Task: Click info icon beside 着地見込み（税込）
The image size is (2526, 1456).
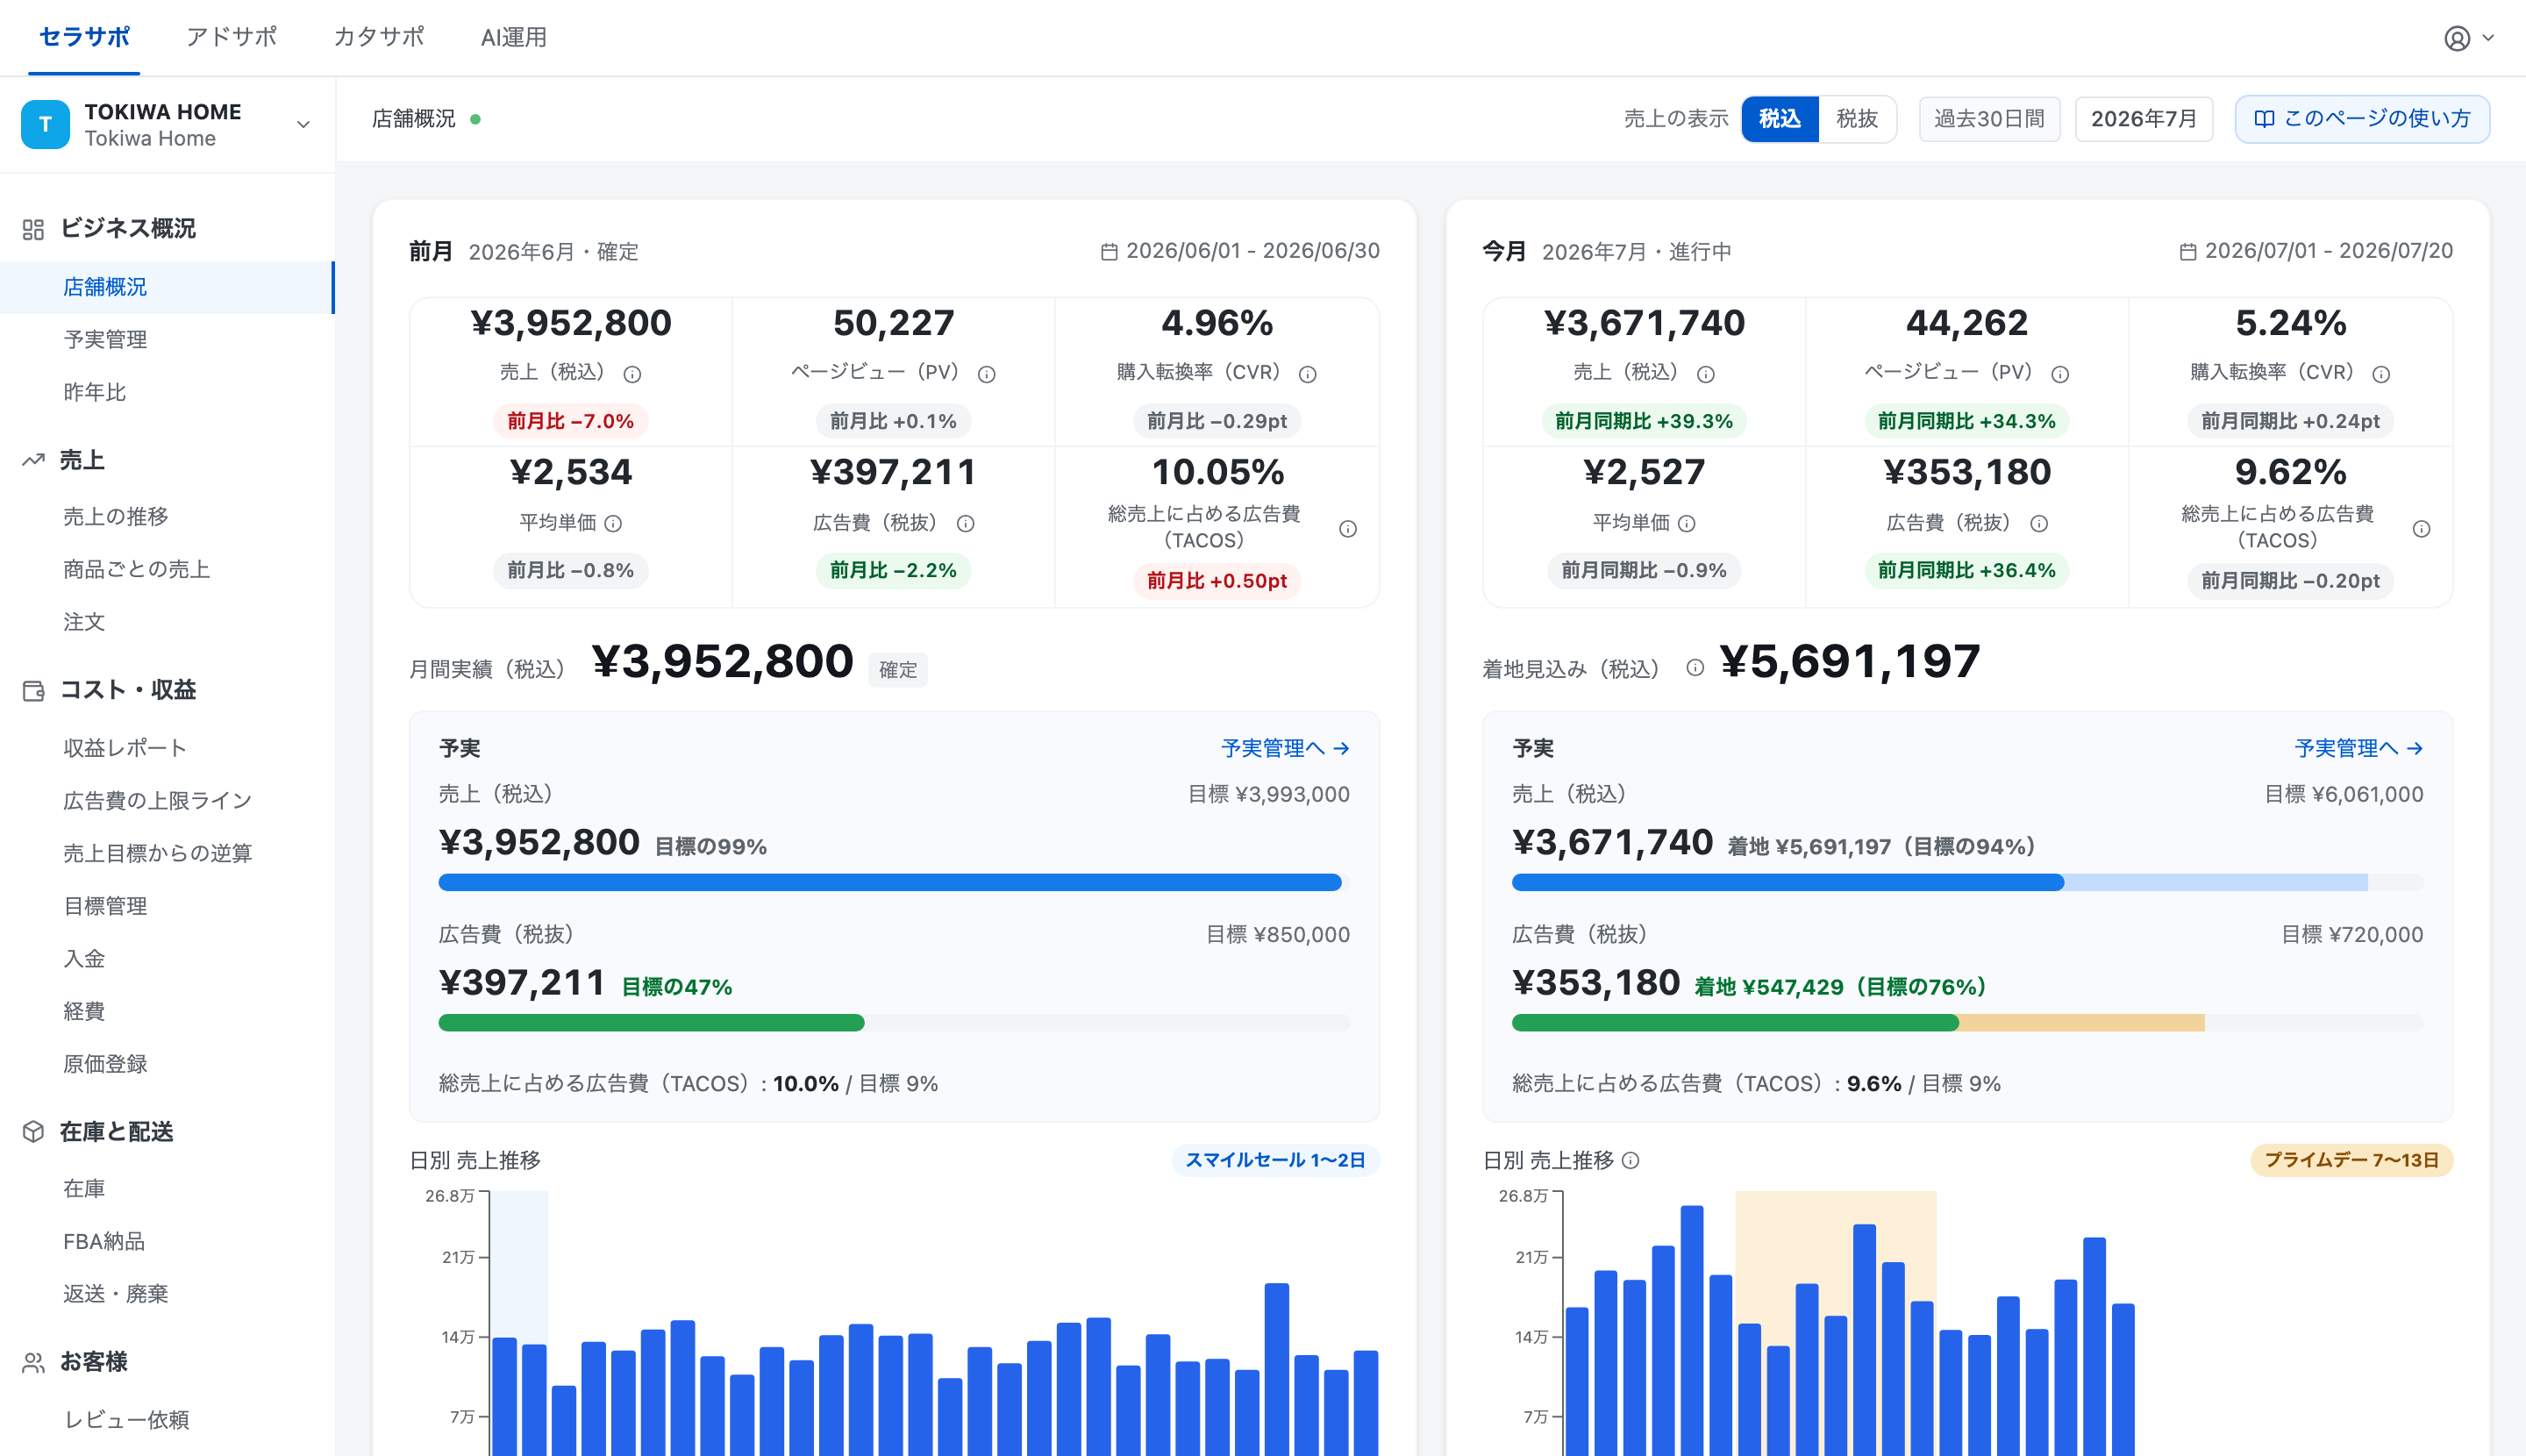Action: tap(1695, 667)
